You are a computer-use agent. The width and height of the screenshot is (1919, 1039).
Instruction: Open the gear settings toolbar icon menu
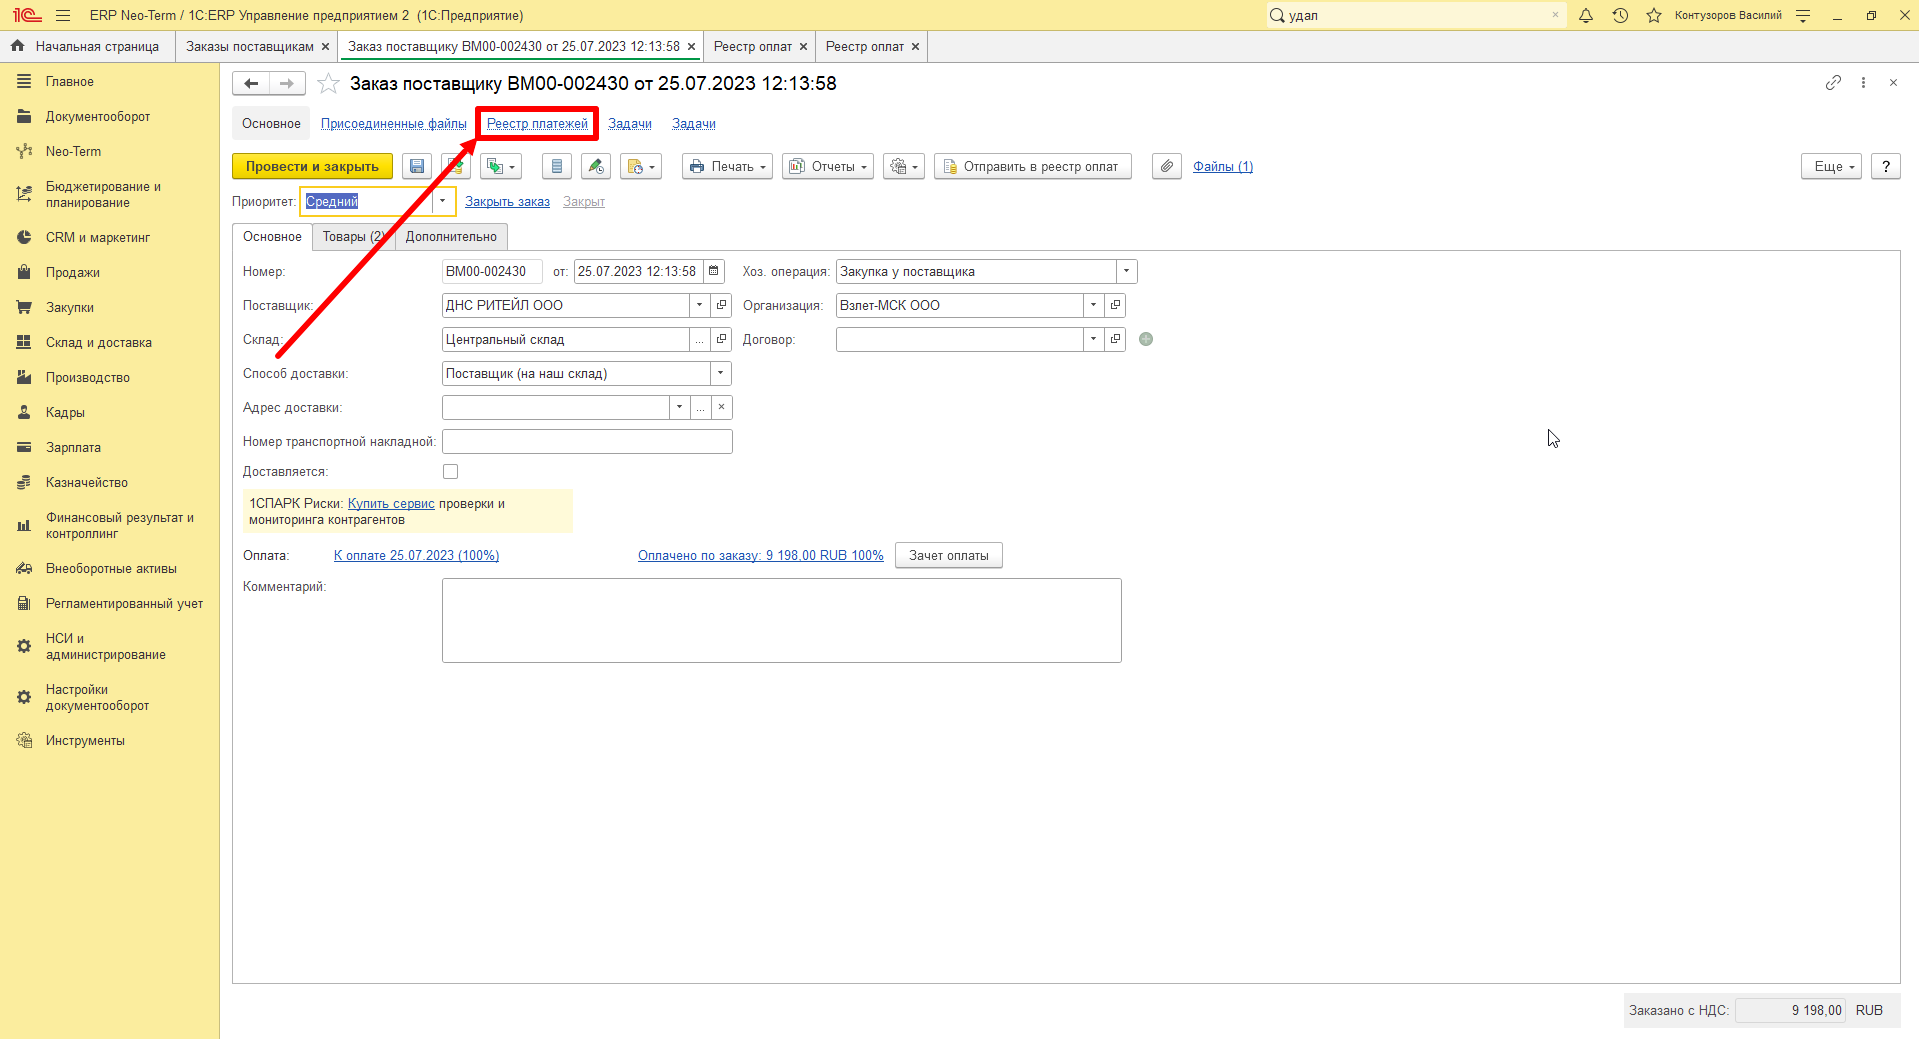click(904, 167)
